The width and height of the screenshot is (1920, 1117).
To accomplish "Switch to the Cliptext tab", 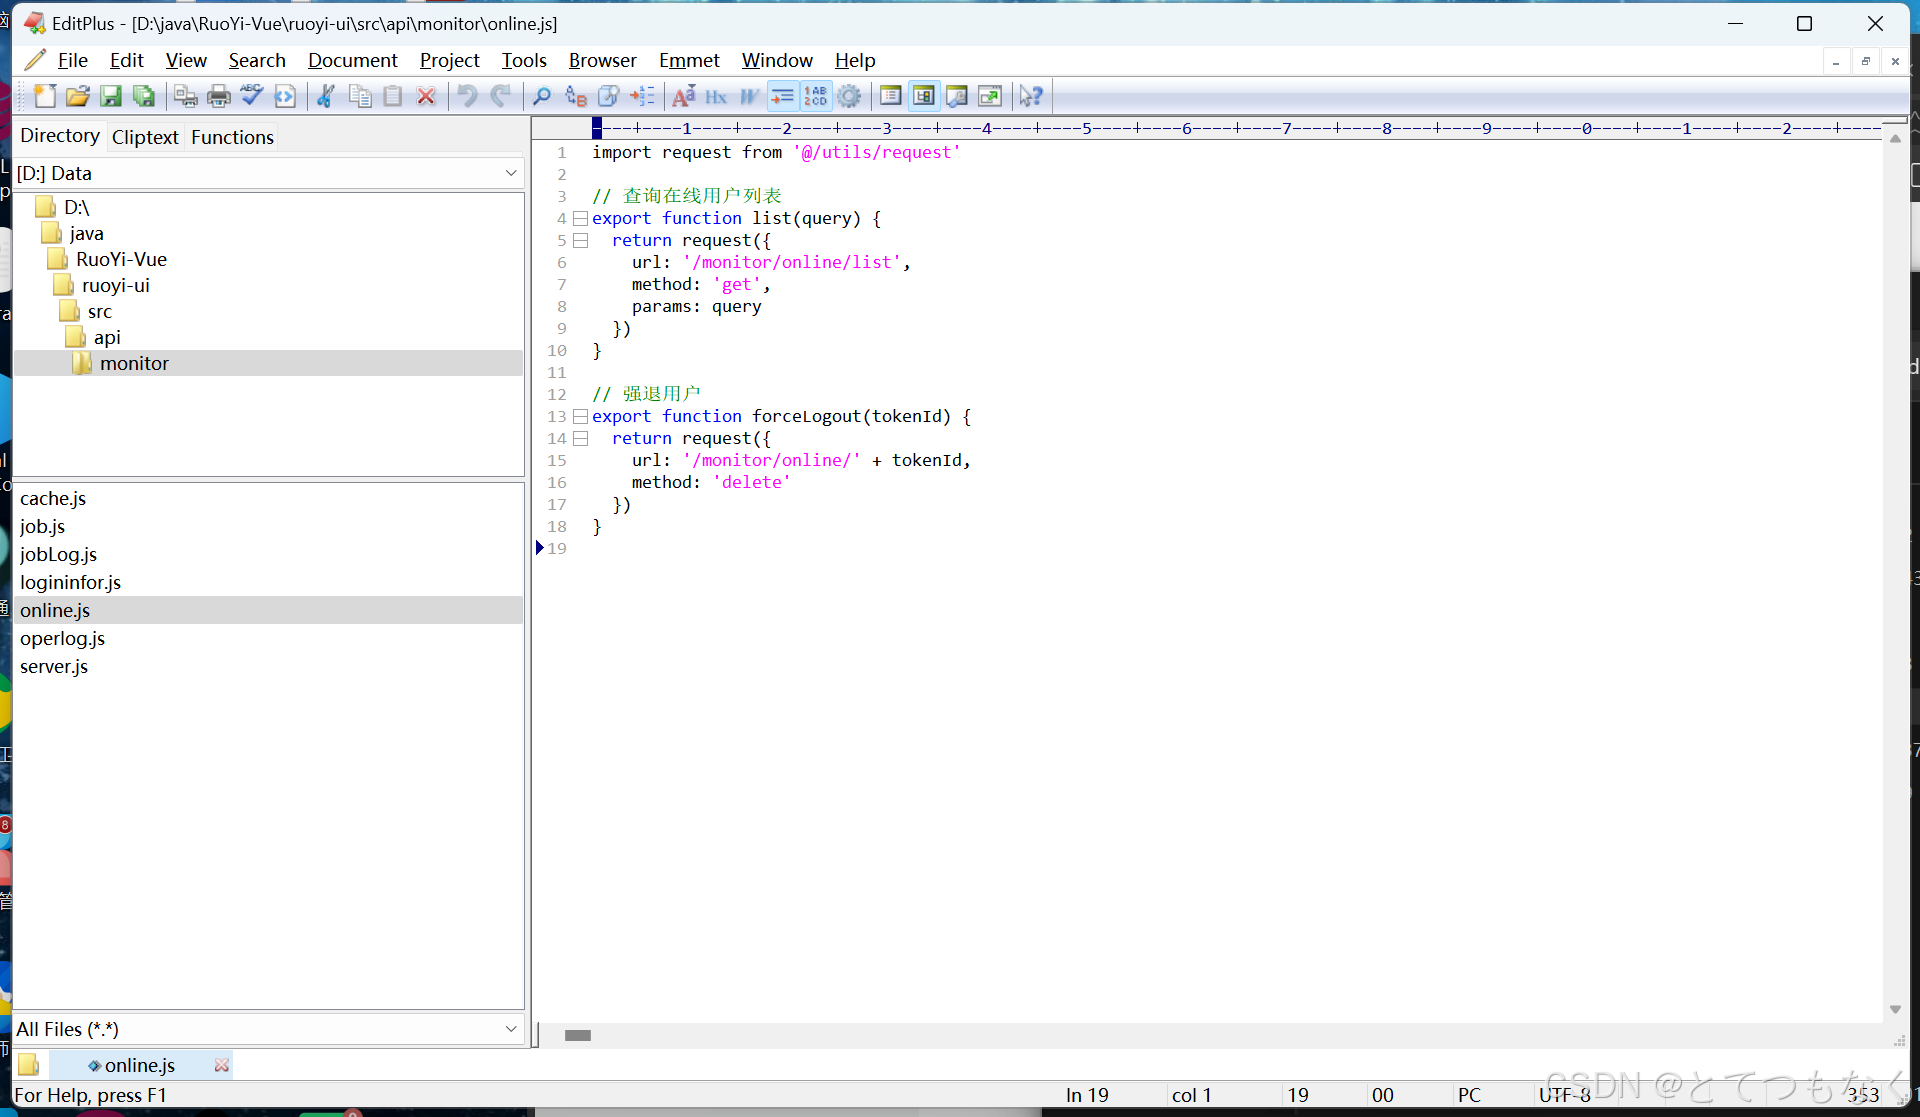I will [145, 137].
